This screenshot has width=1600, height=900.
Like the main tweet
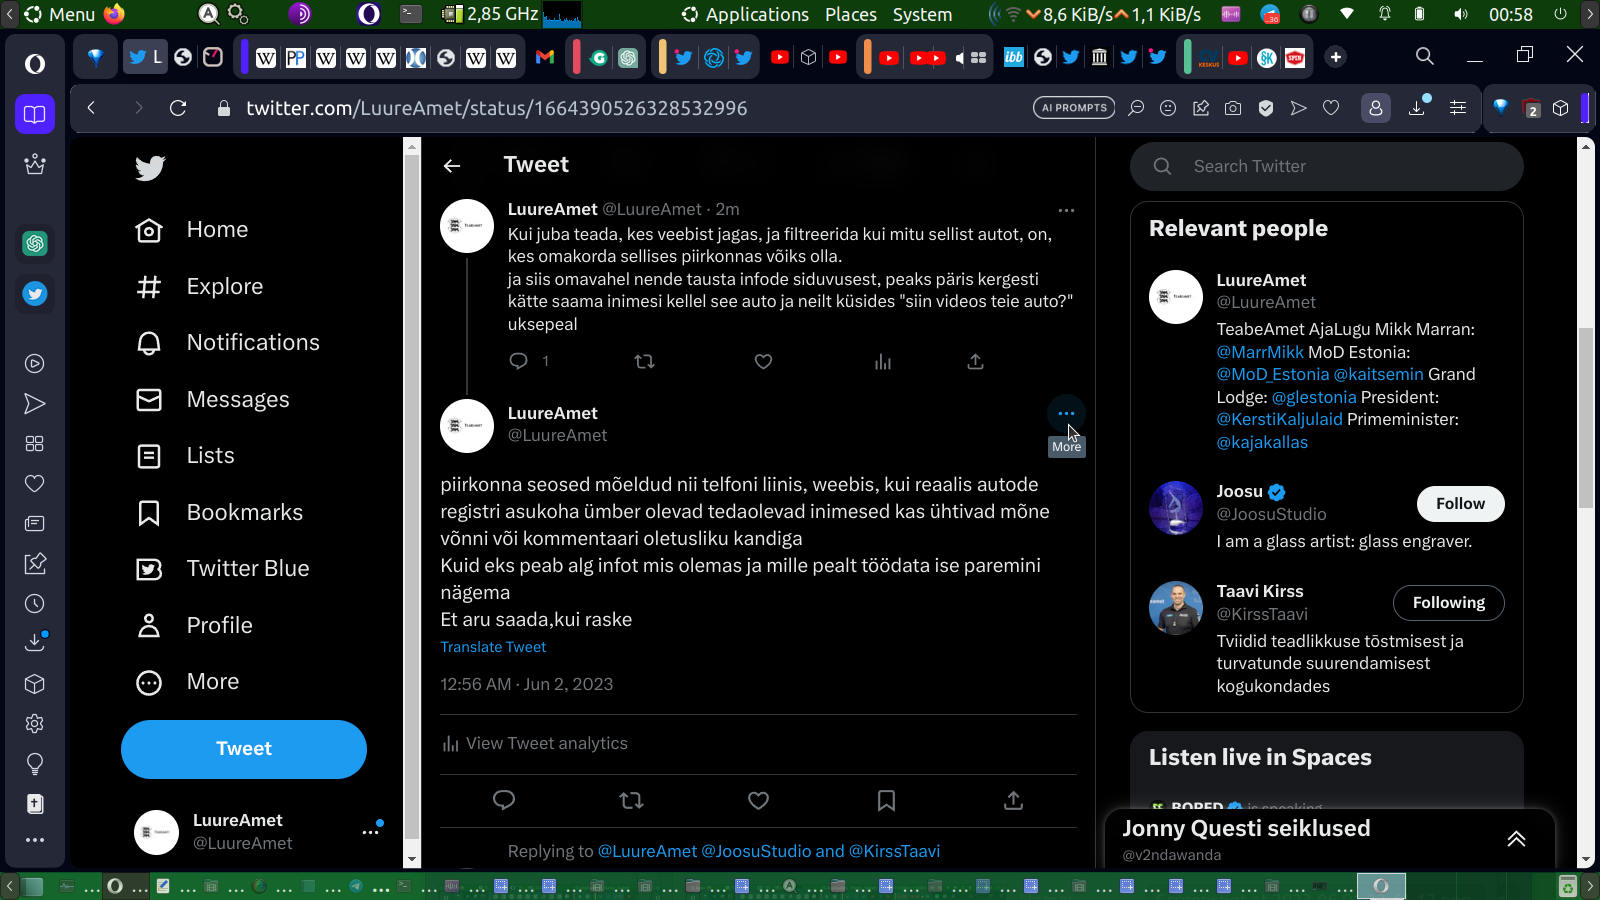[759, 800]
